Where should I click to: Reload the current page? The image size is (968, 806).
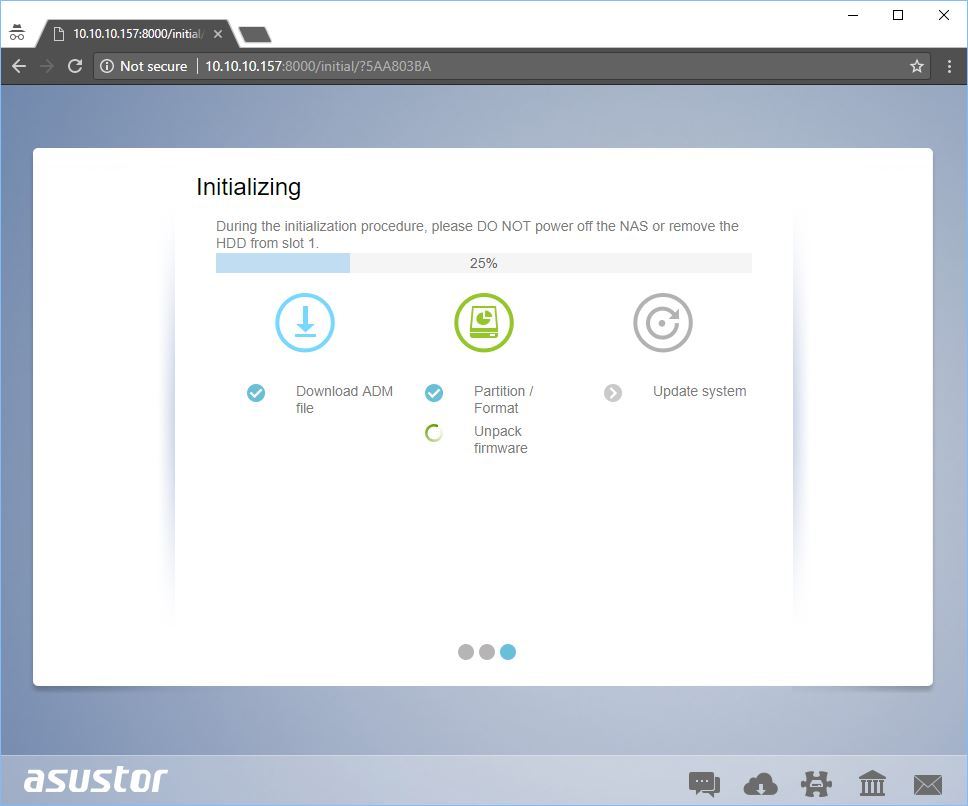coord(74,66)
